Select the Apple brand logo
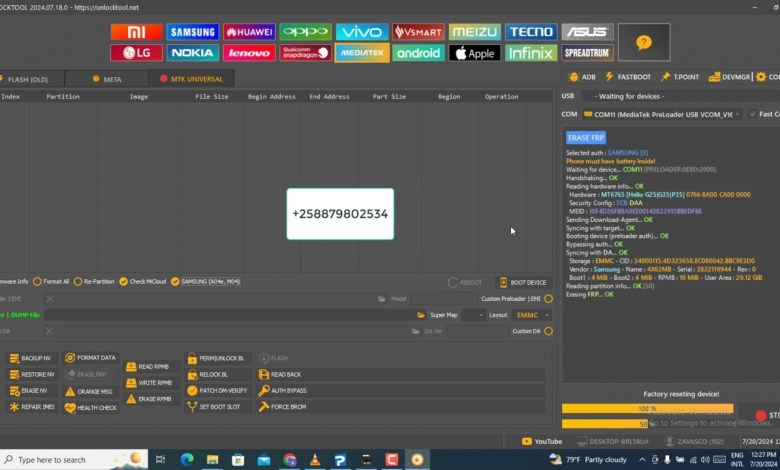The height and width of the screenshot is (470, 780). point(475,53)
